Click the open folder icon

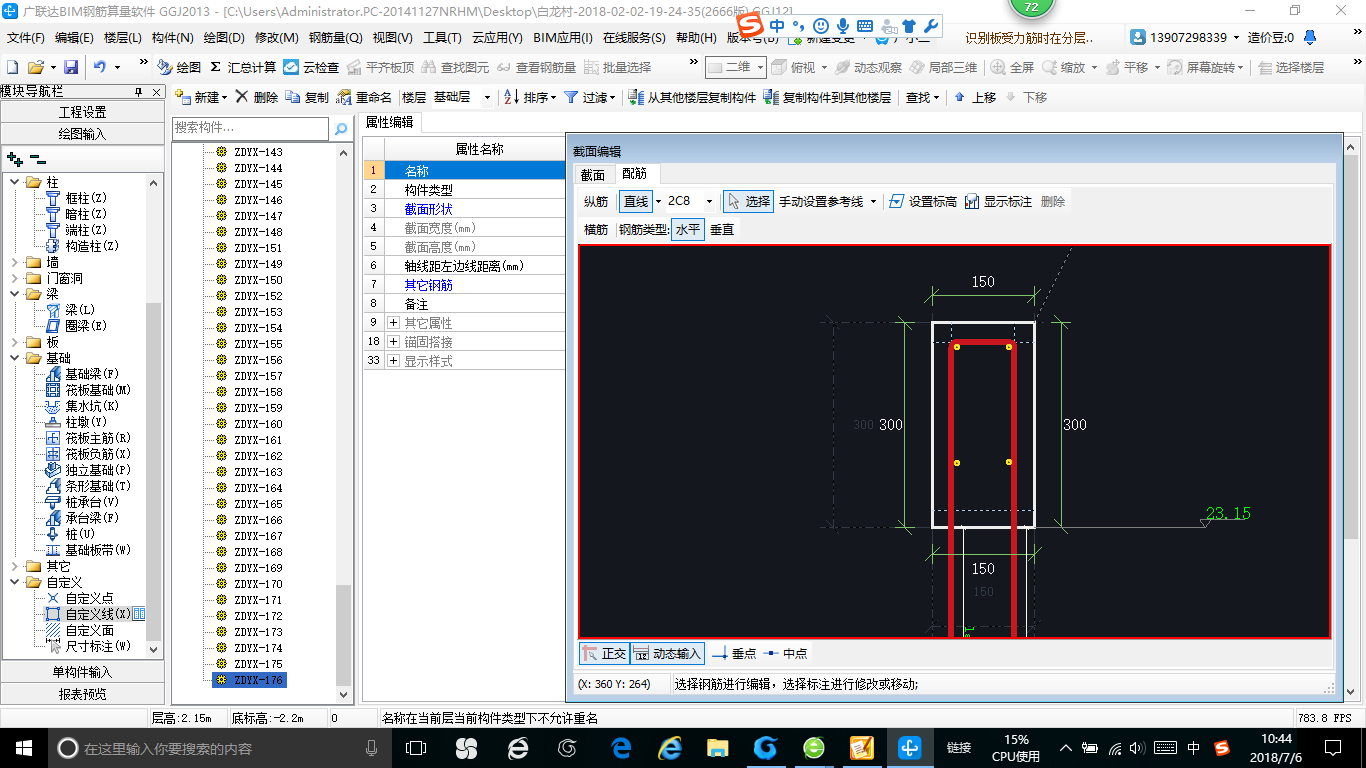tap(35, 67)
